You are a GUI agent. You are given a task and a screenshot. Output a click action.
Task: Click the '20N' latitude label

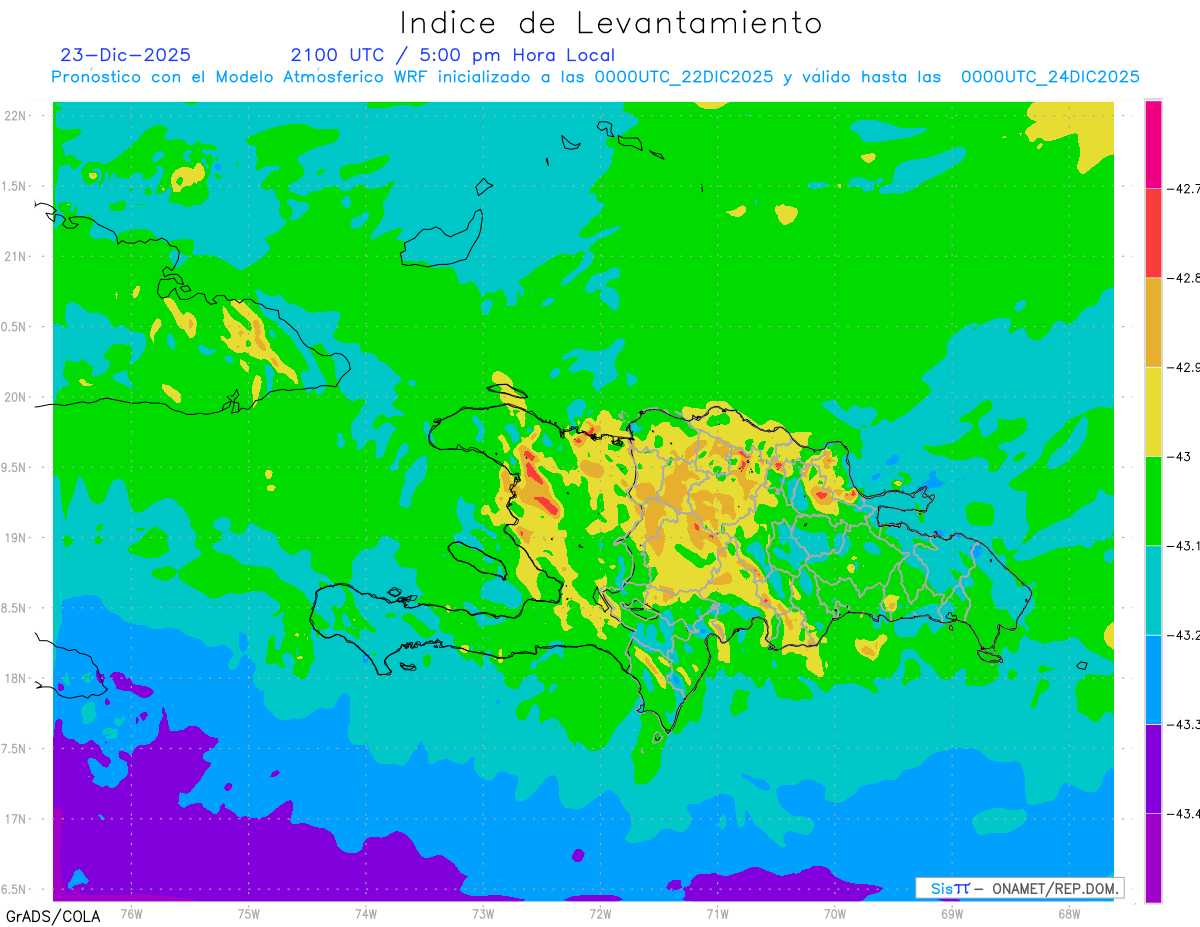(x=17, y=397)
